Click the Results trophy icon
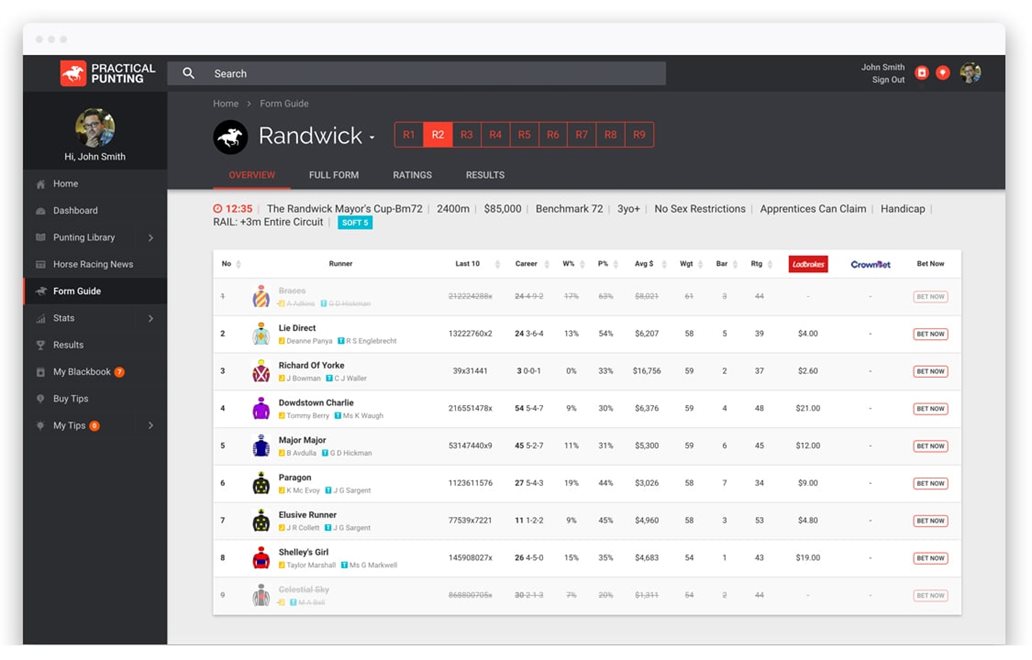This screenshot has height=660, width=1032. point(41,345)
